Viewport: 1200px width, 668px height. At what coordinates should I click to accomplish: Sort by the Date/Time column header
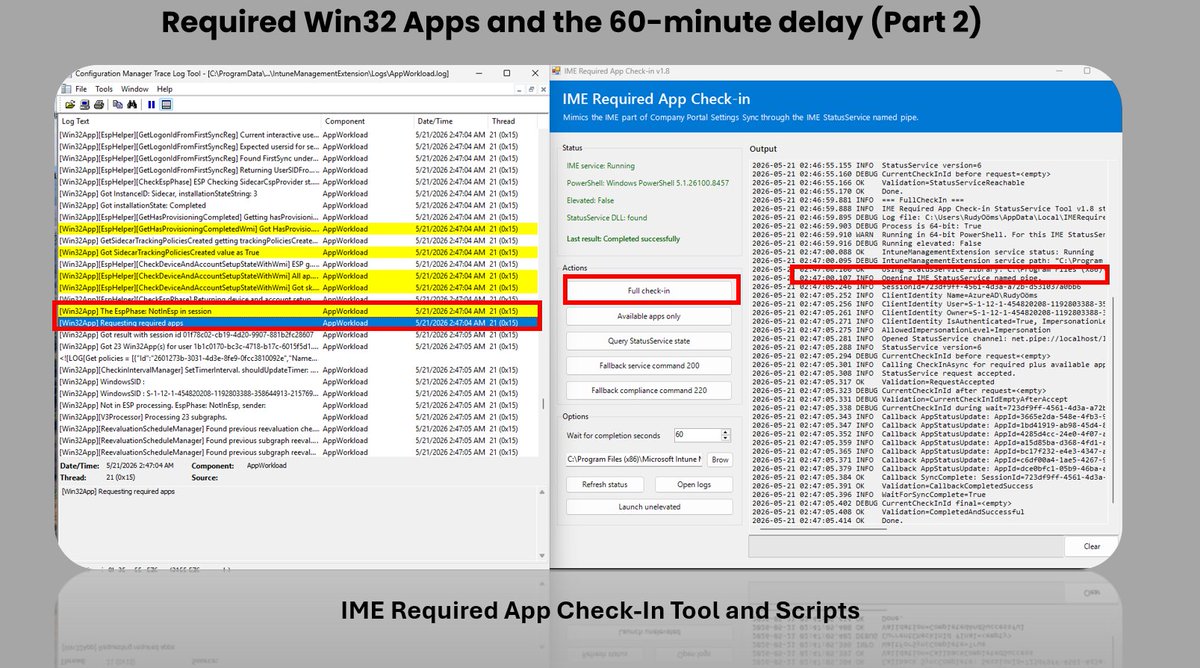click(450, 121)
